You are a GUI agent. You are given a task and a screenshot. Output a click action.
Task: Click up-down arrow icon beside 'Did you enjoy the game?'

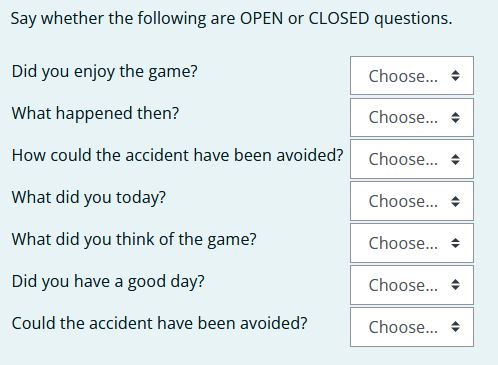456,76
